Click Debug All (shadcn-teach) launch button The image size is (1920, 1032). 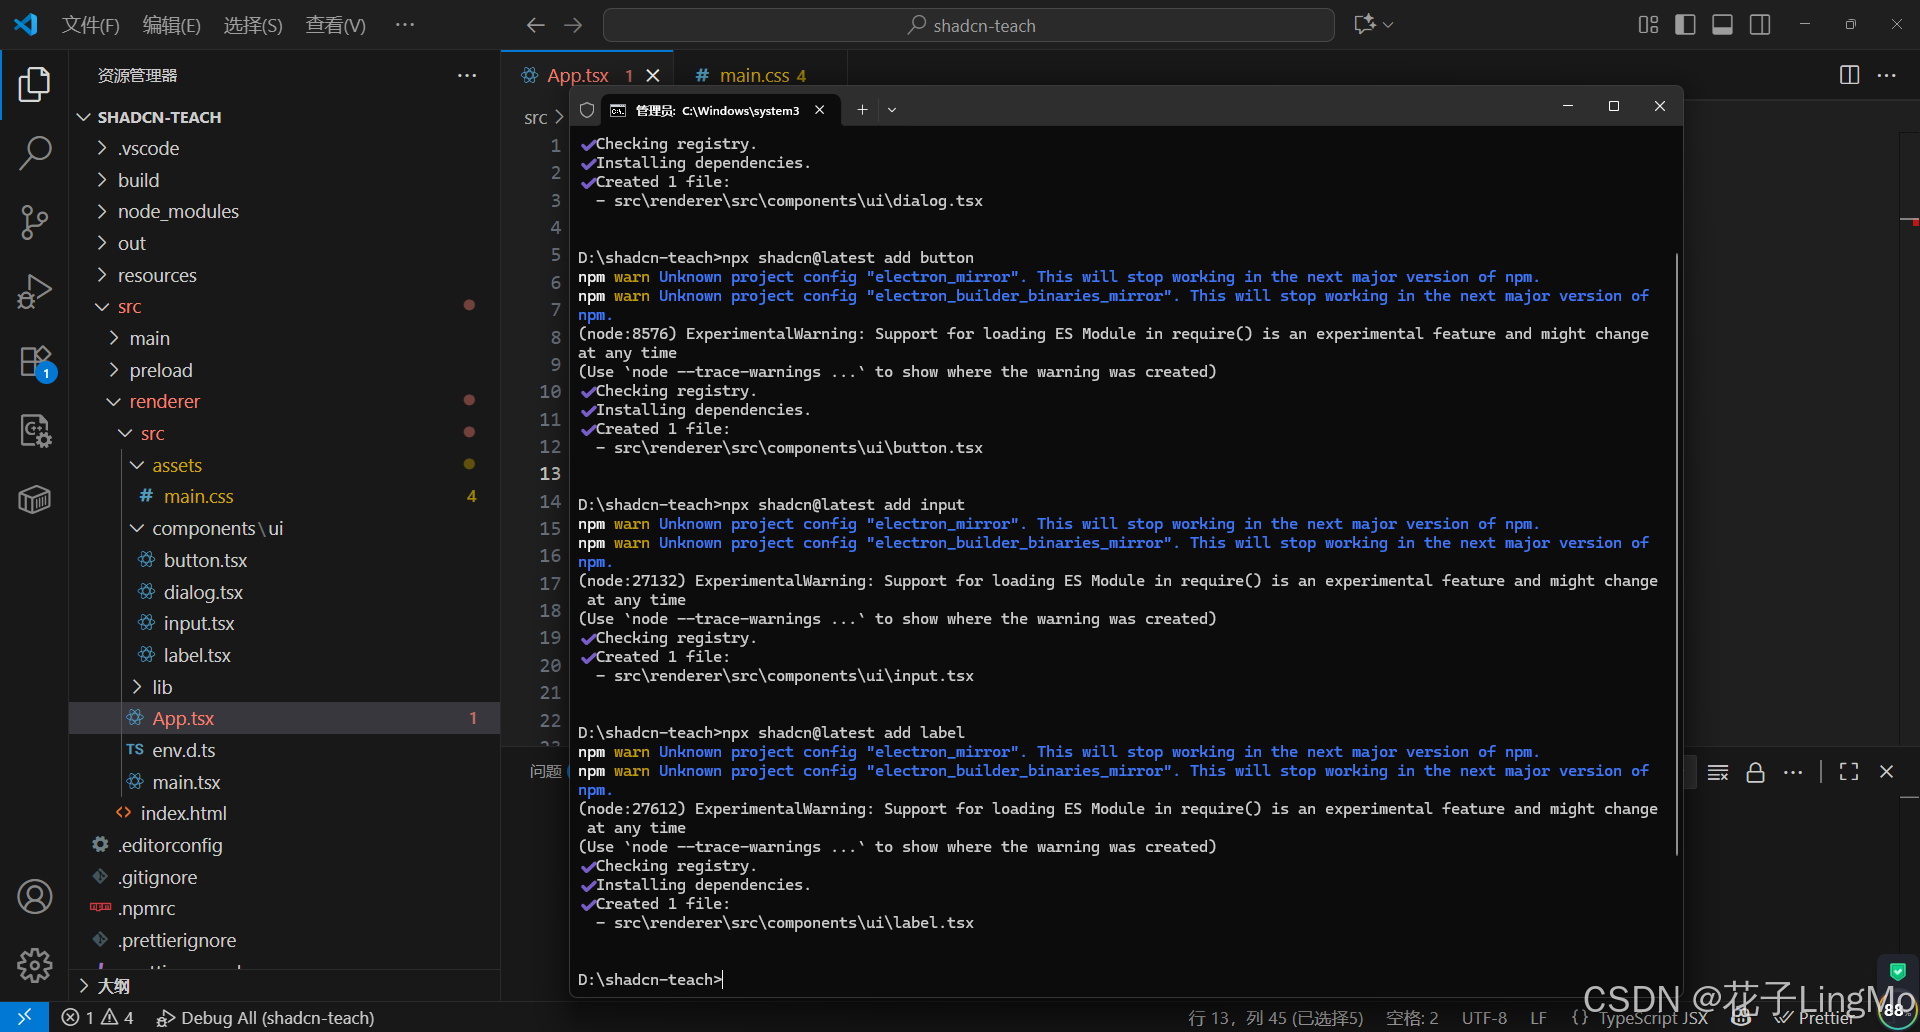click(x=265, y=1017)
